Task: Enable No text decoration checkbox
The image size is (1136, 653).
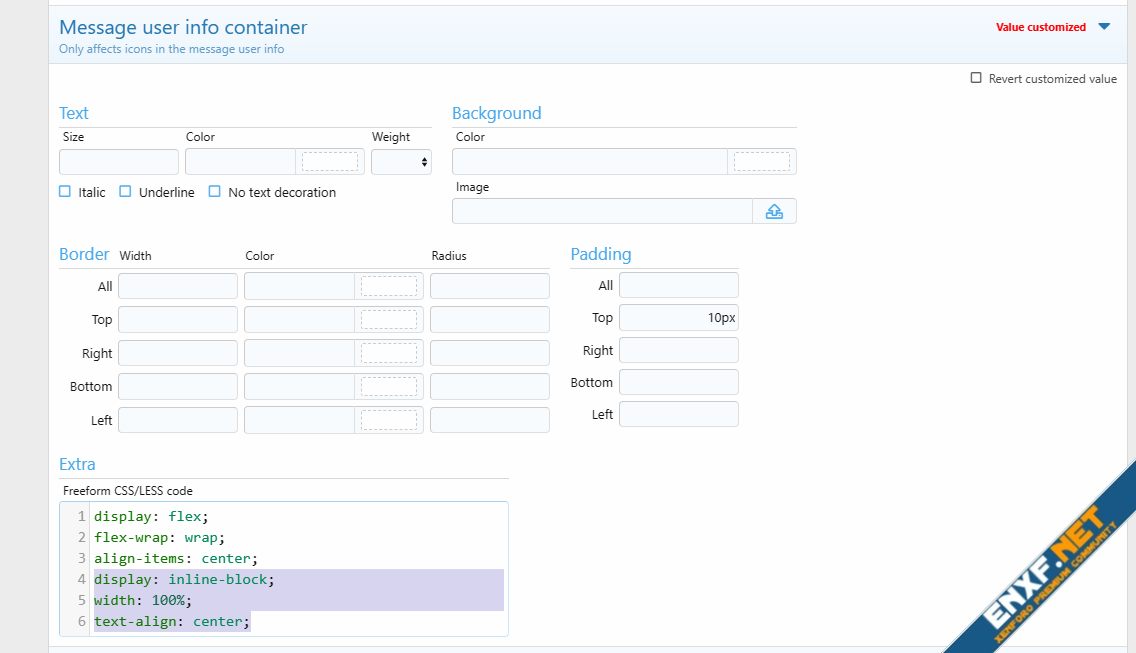Action: pyautogui.click(x=214, y=192)
